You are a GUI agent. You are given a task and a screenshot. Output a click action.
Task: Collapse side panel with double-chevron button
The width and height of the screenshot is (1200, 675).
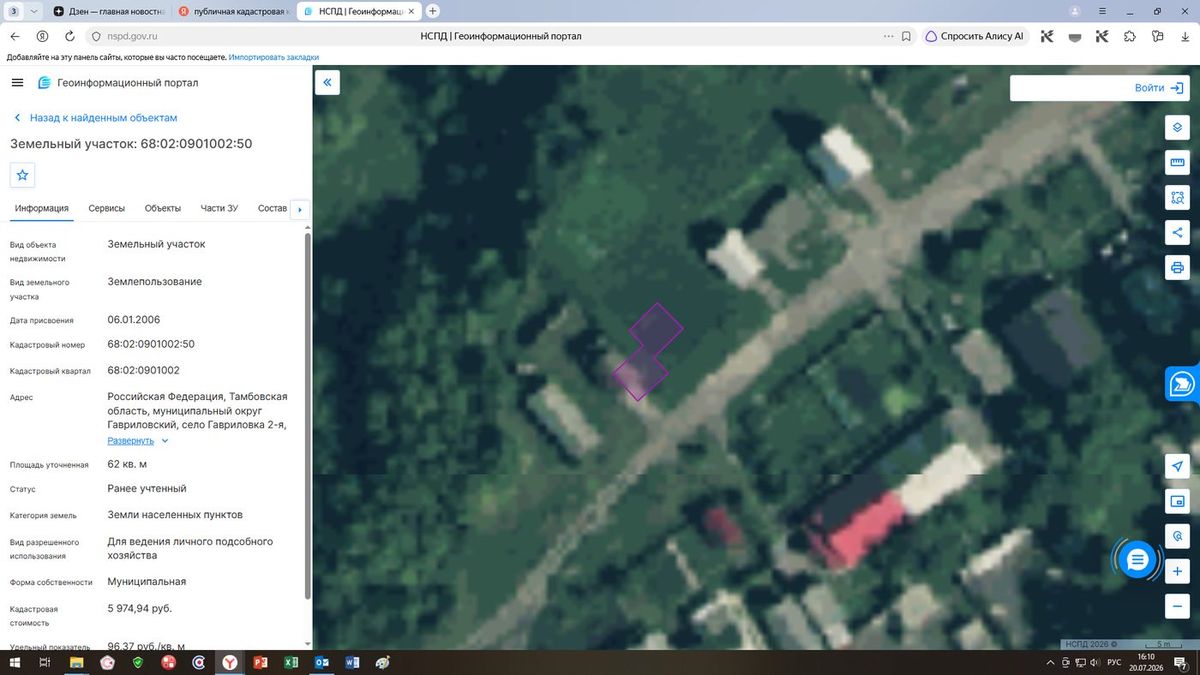(x=327, y=82)
